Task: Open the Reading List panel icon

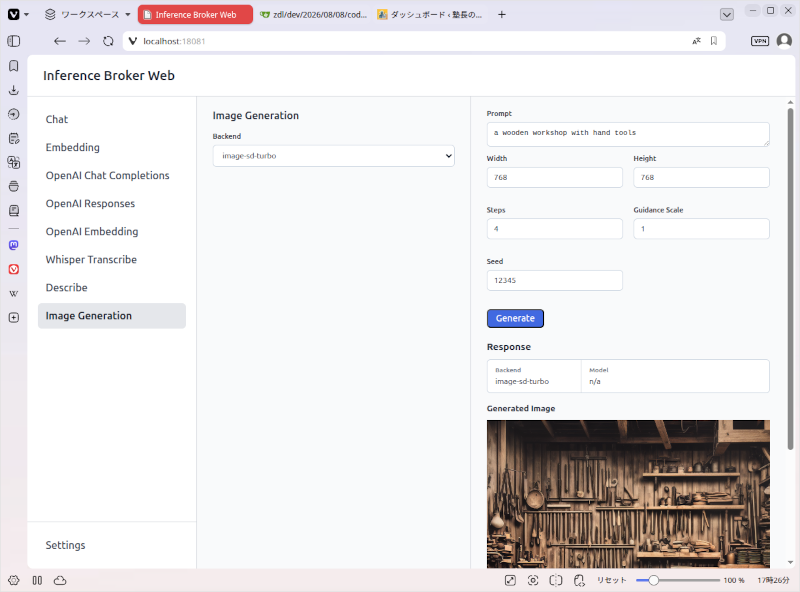Action: [14, 210]
